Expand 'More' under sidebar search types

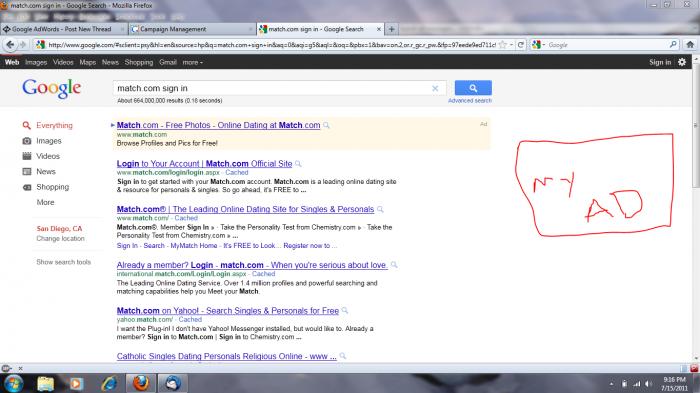pyautogui.click(x=46, y=202)
